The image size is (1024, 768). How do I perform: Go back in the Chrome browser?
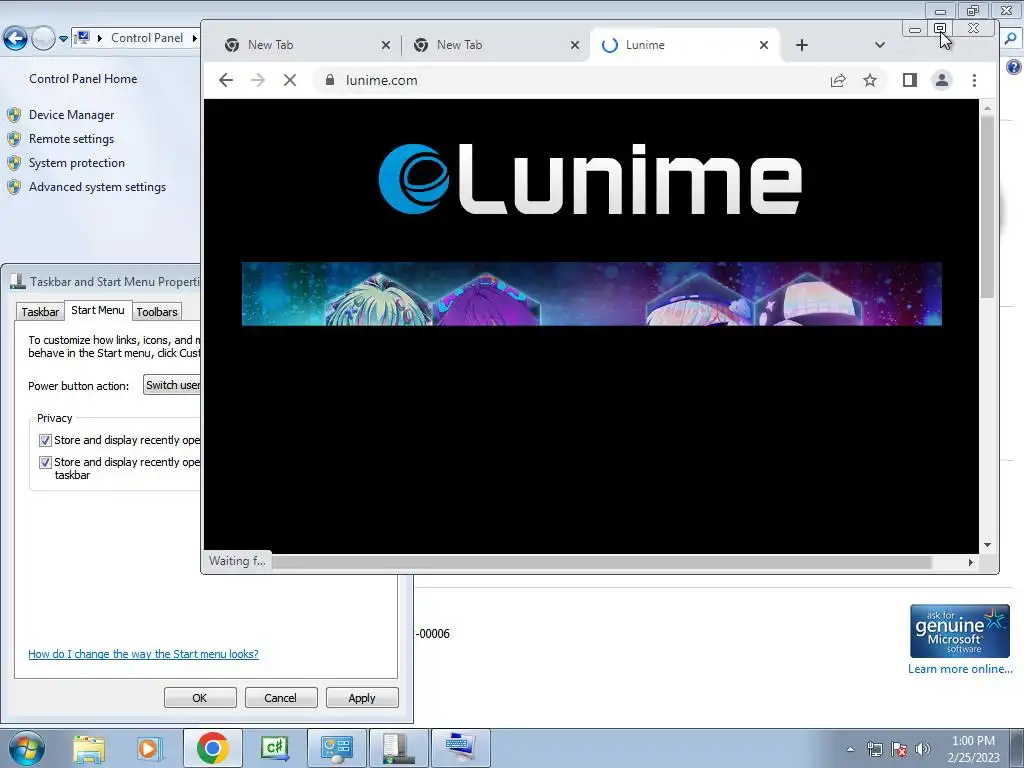coord(226,80)
